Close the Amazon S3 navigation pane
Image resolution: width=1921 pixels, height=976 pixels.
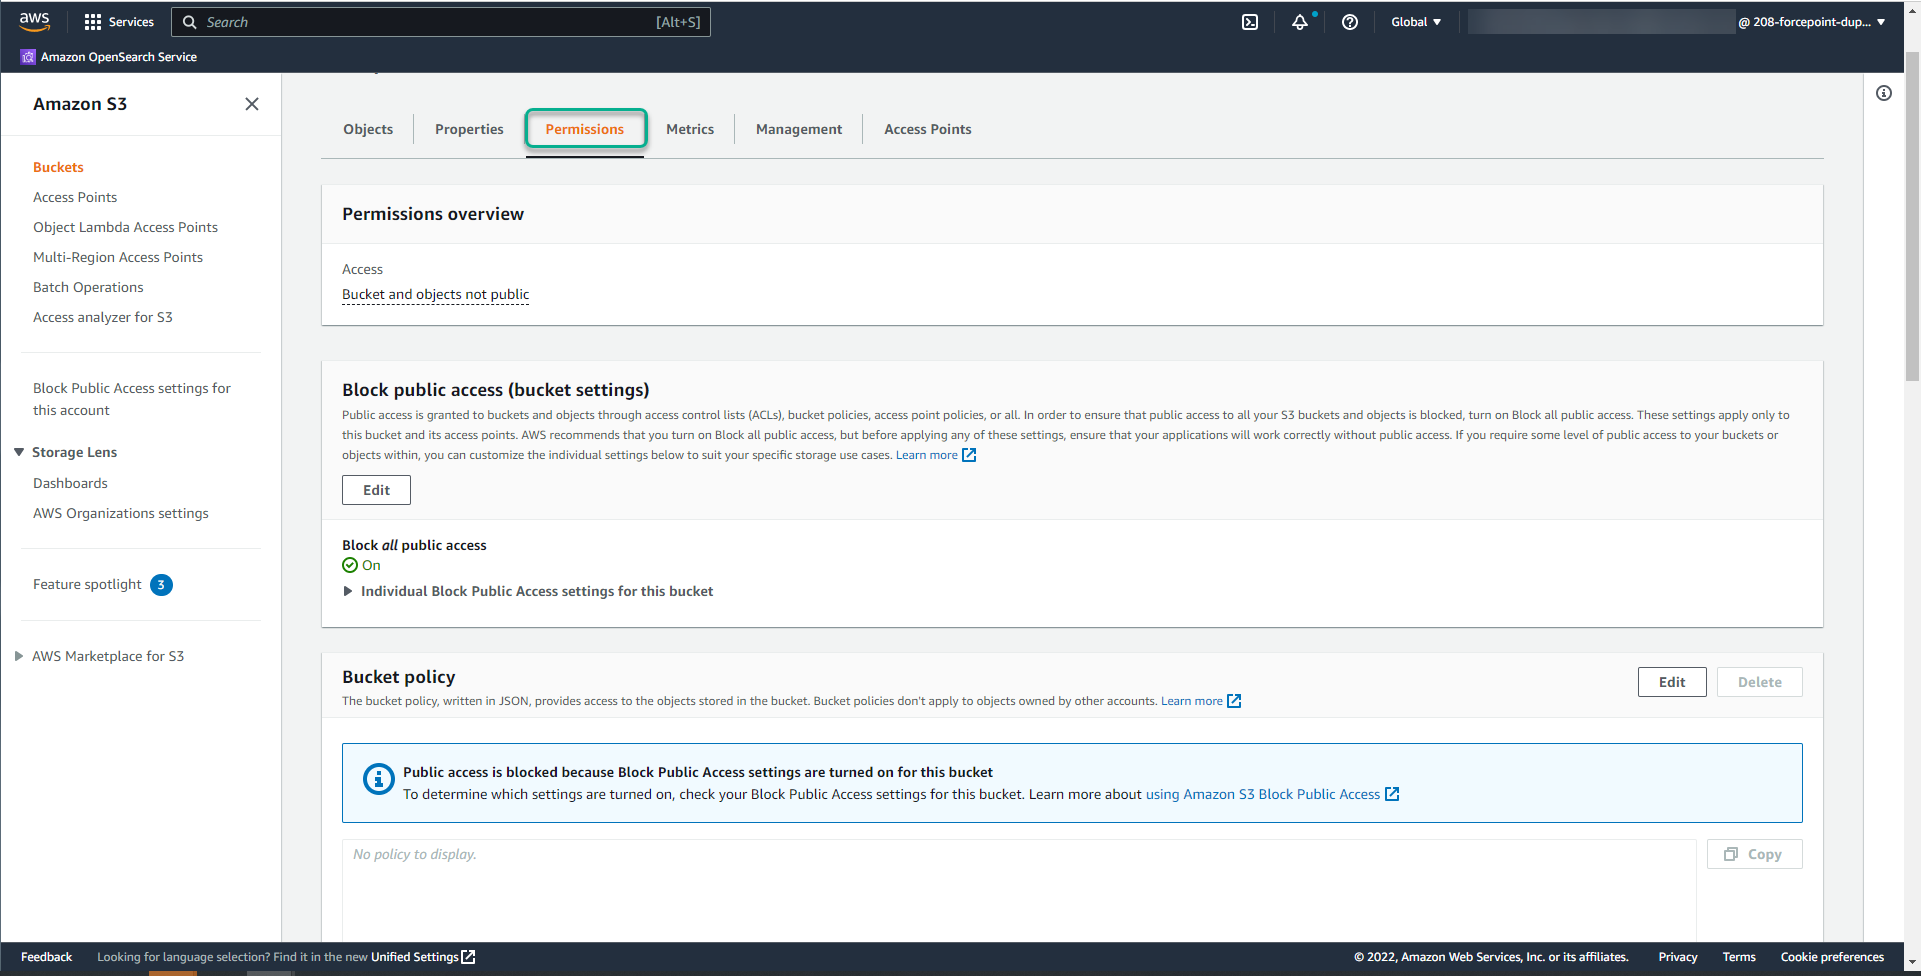click(251, 104)
